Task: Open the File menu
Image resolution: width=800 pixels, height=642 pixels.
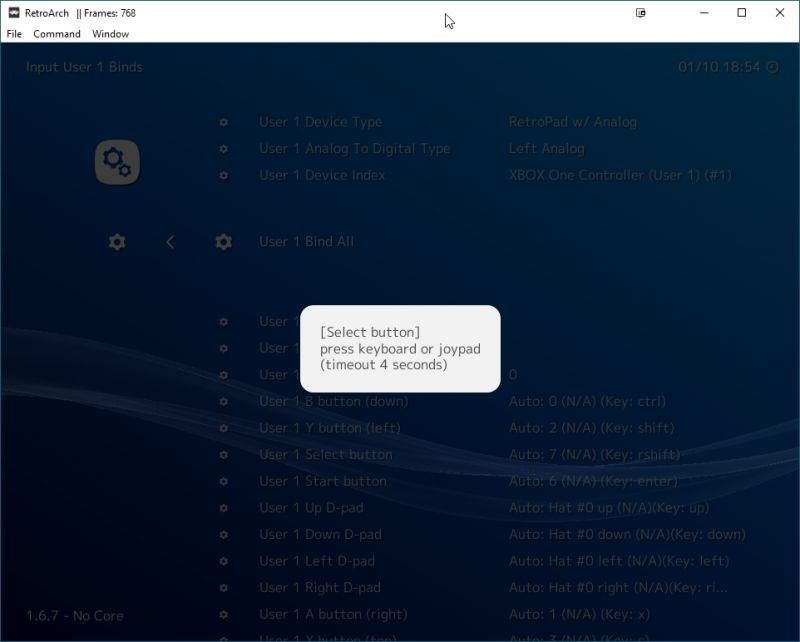Action: [15, 33]
